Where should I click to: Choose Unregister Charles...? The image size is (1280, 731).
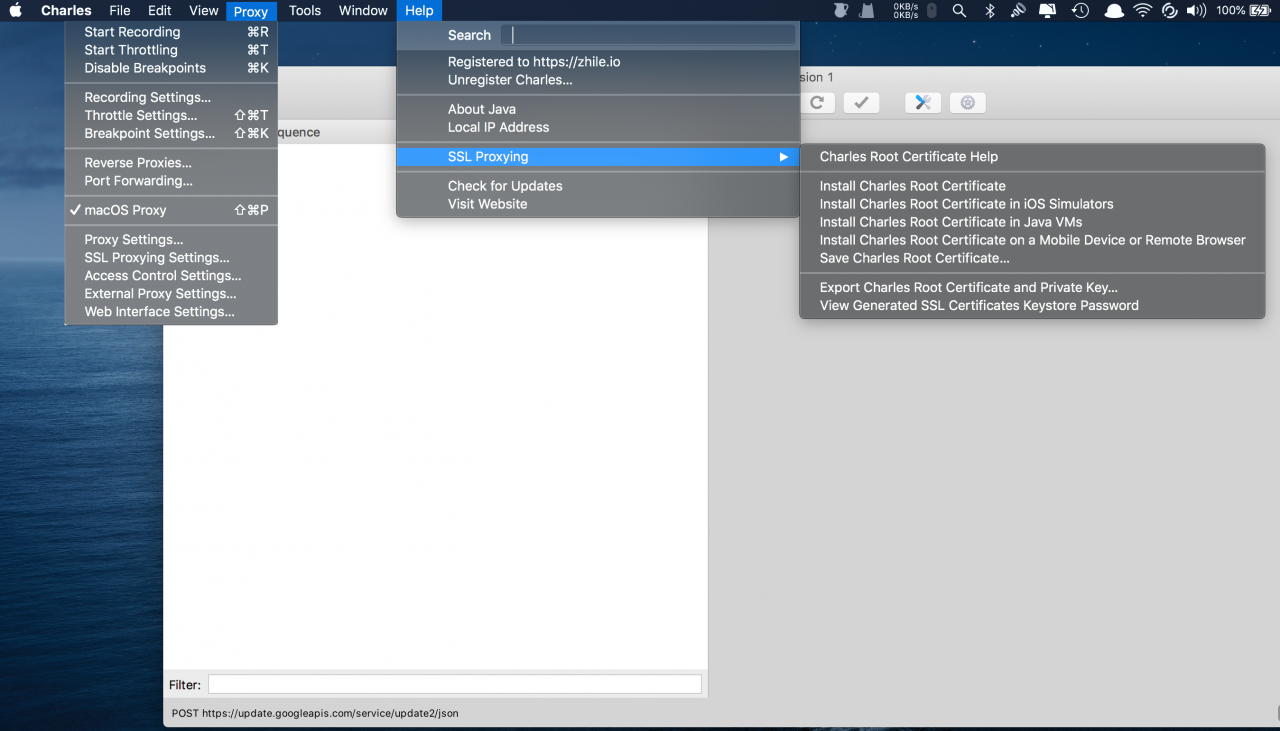point(598,80)
